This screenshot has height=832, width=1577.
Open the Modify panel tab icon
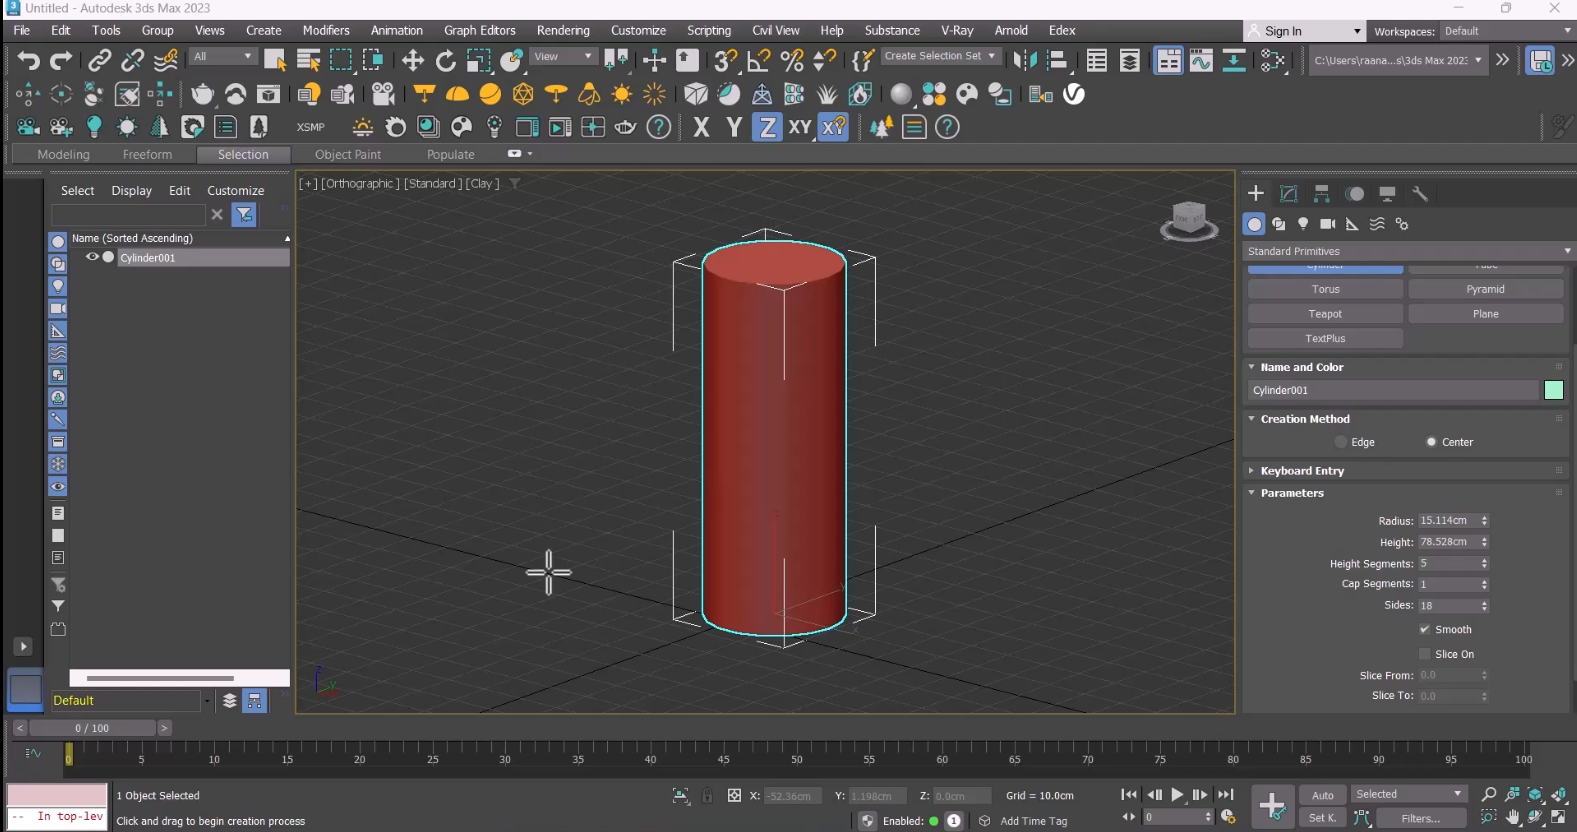[x=1289, y=194]
